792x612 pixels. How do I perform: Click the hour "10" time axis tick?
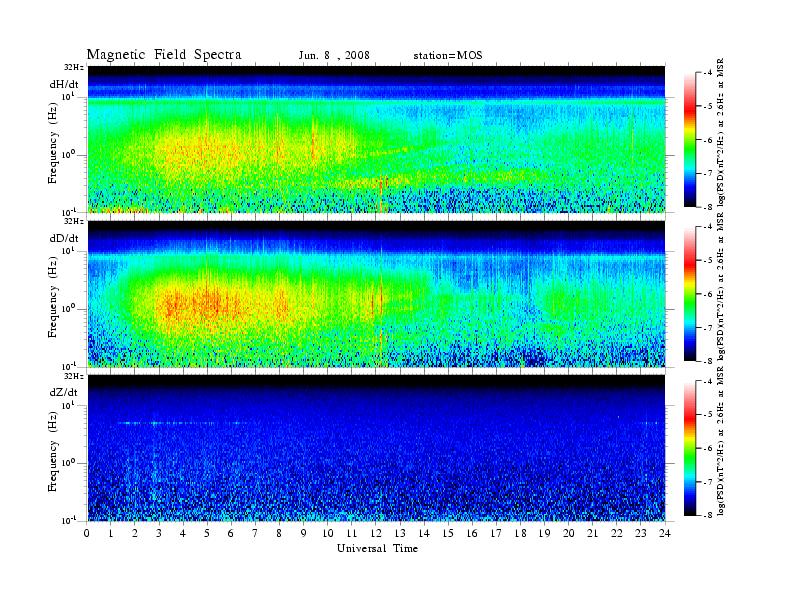(x=328, y=533)
